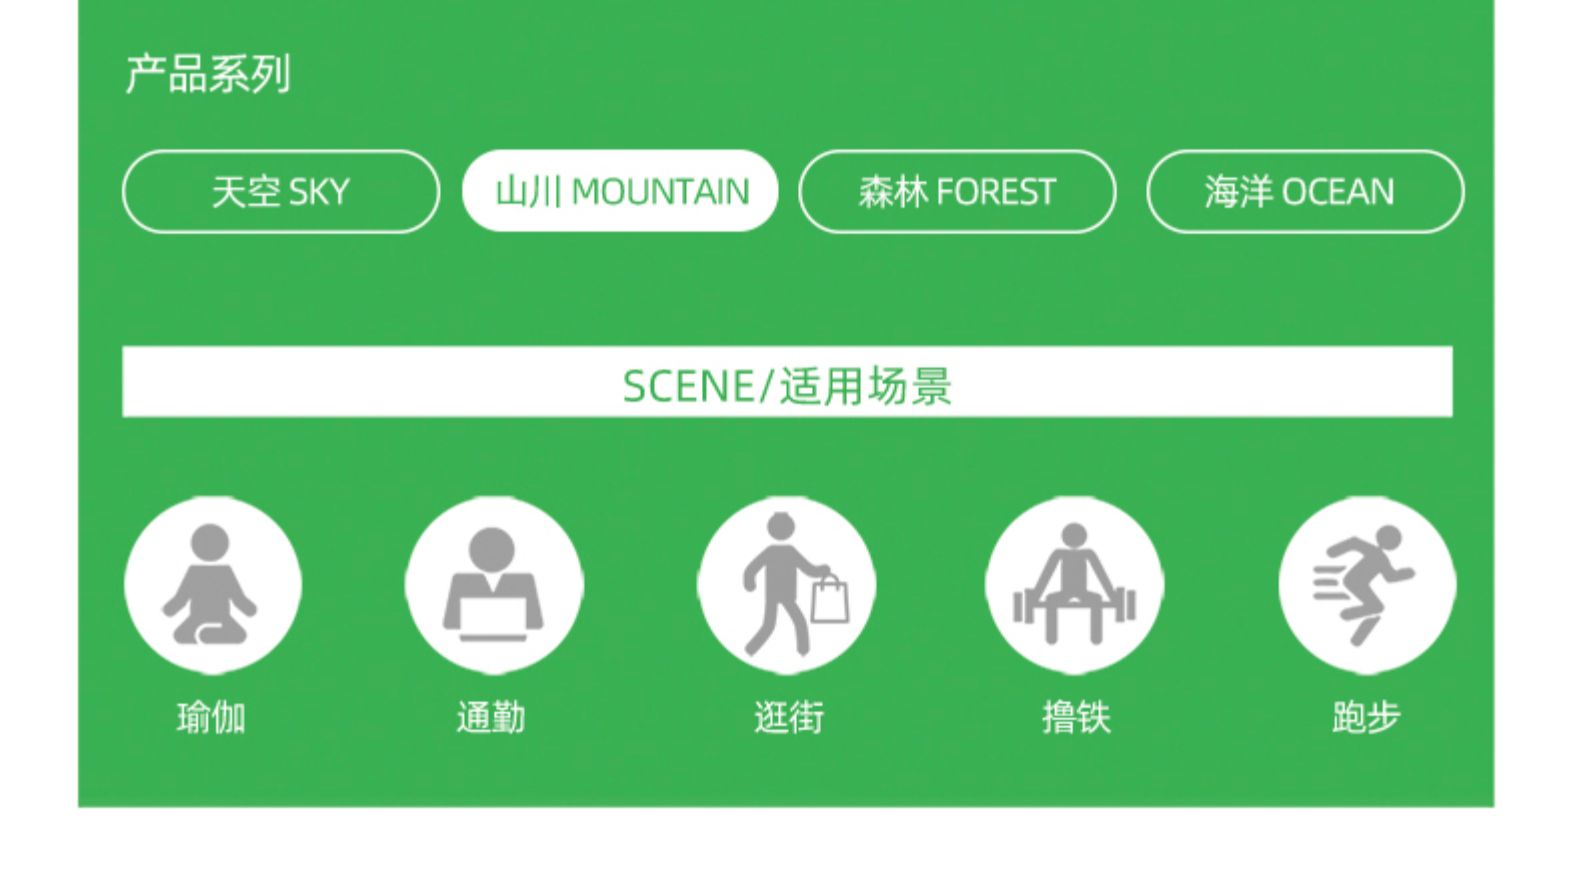This screenshot has height=873, width=1581.
Task: Select the weightlifting (撸铁) icon
Action: (1075, 585)
